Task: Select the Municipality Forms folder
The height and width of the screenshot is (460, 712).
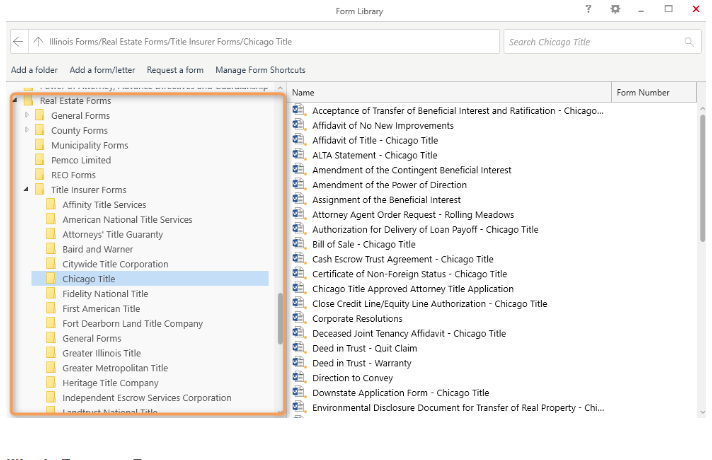Action: (x=89, y=145)
